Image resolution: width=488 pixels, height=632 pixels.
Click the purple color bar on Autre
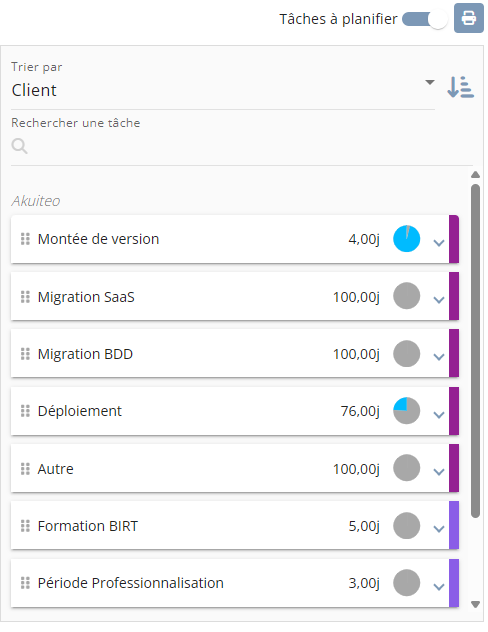(x=454, y=468)
